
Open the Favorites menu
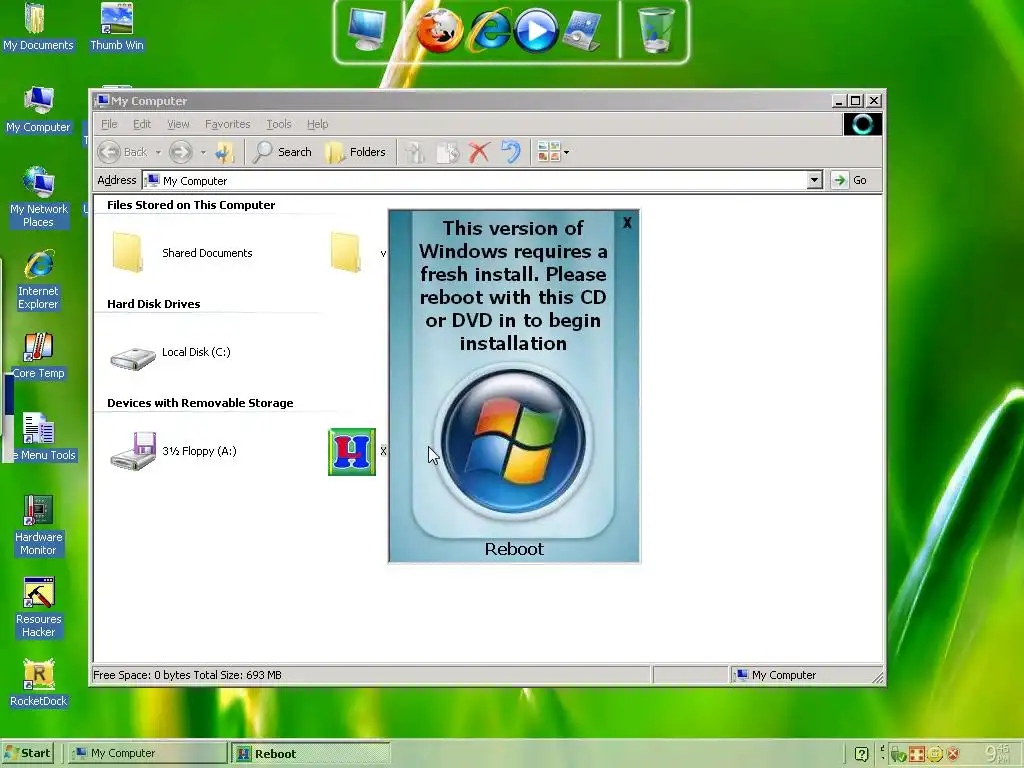click(227, 124)
